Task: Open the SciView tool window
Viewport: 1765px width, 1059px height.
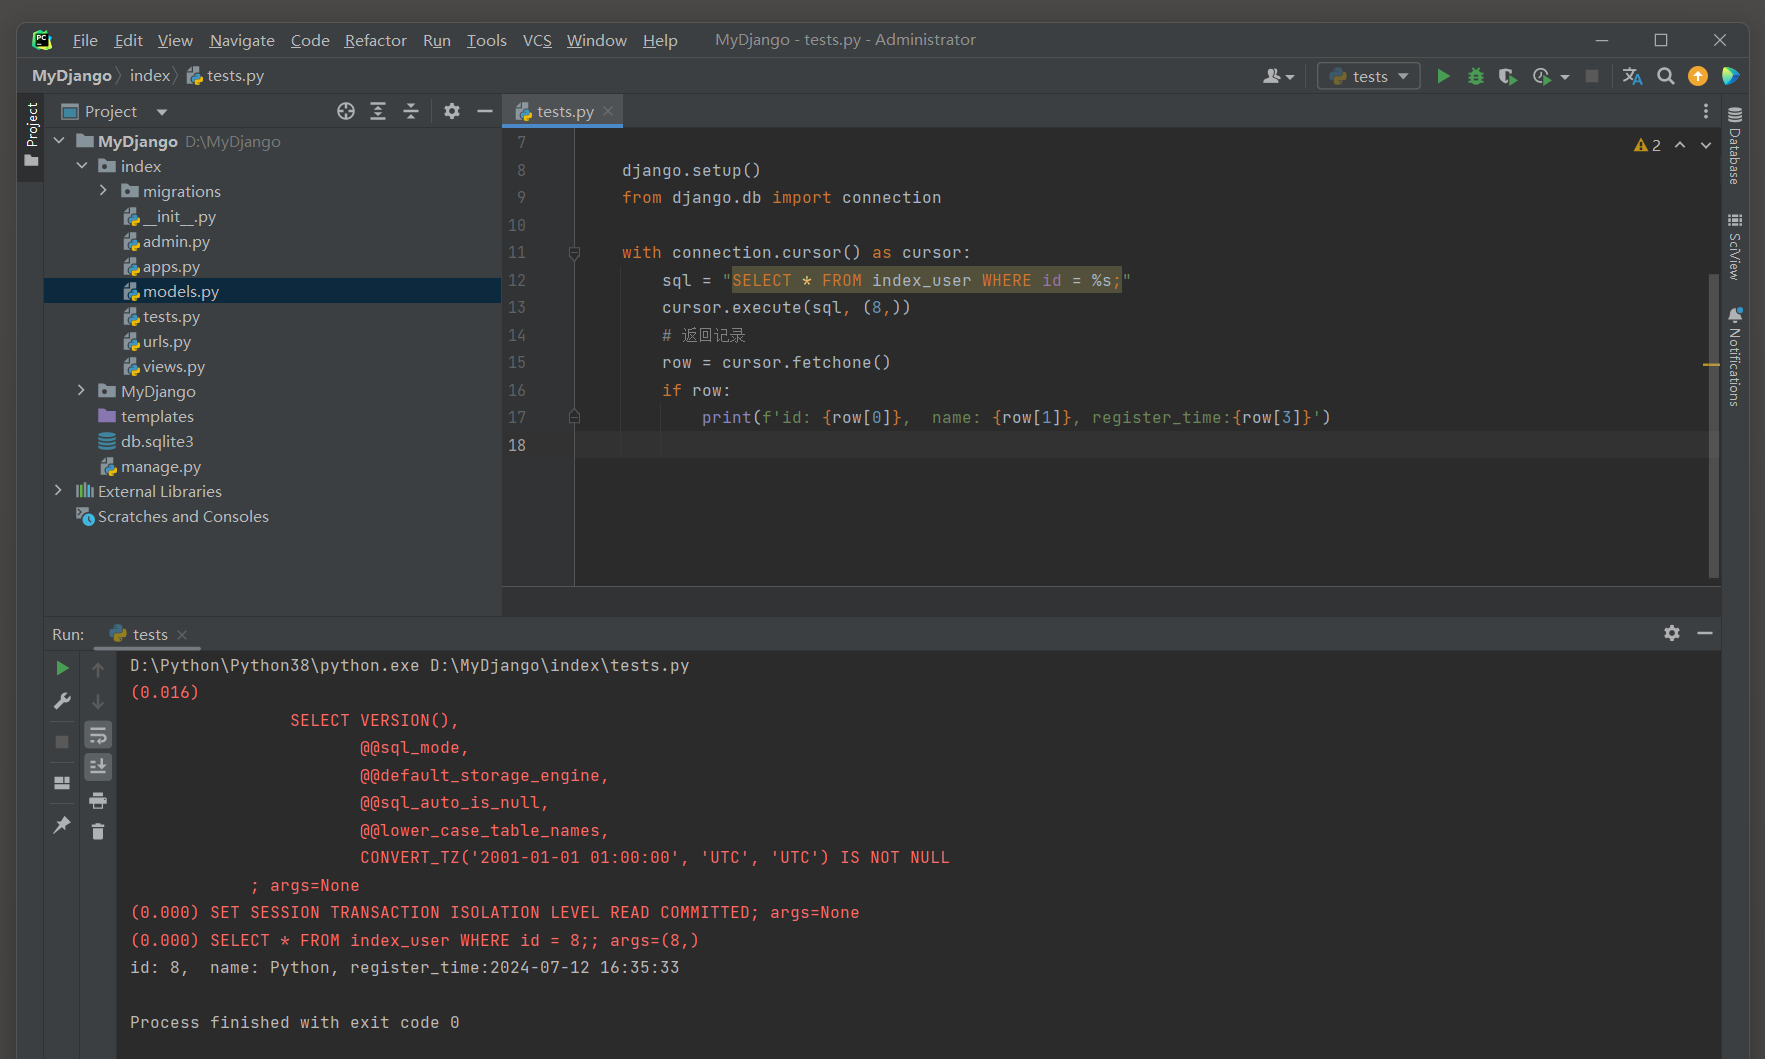Action: click(x=1735, y=246)
